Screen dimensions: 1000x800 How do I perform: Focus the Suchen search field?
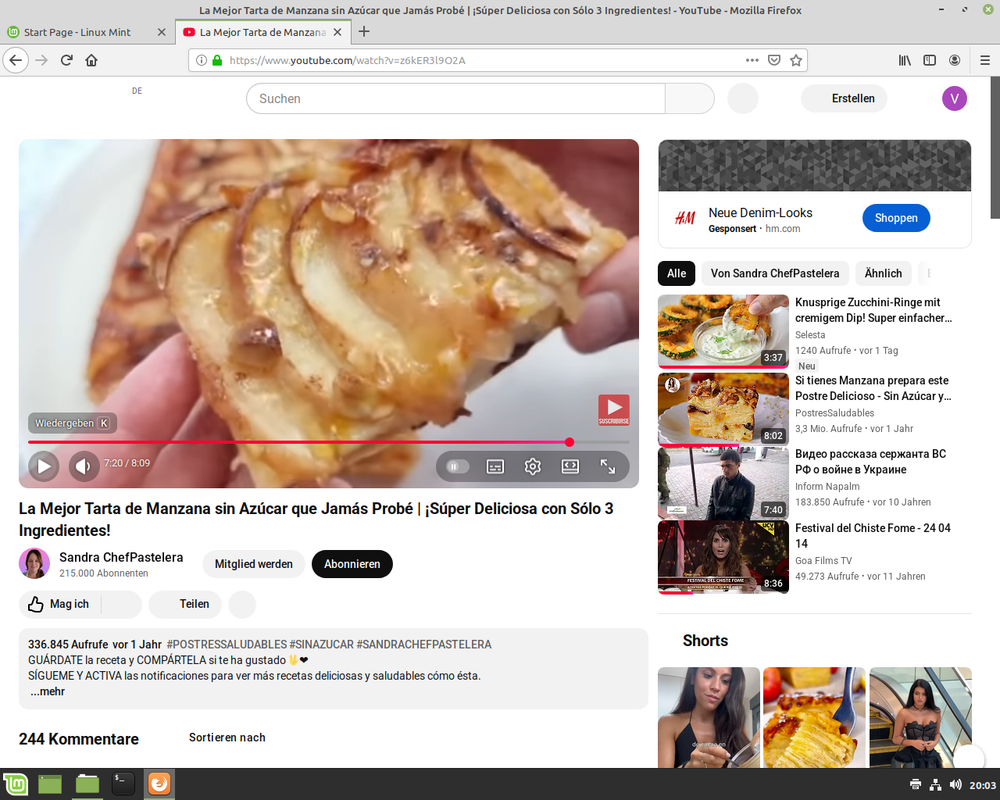coord(456,99)
